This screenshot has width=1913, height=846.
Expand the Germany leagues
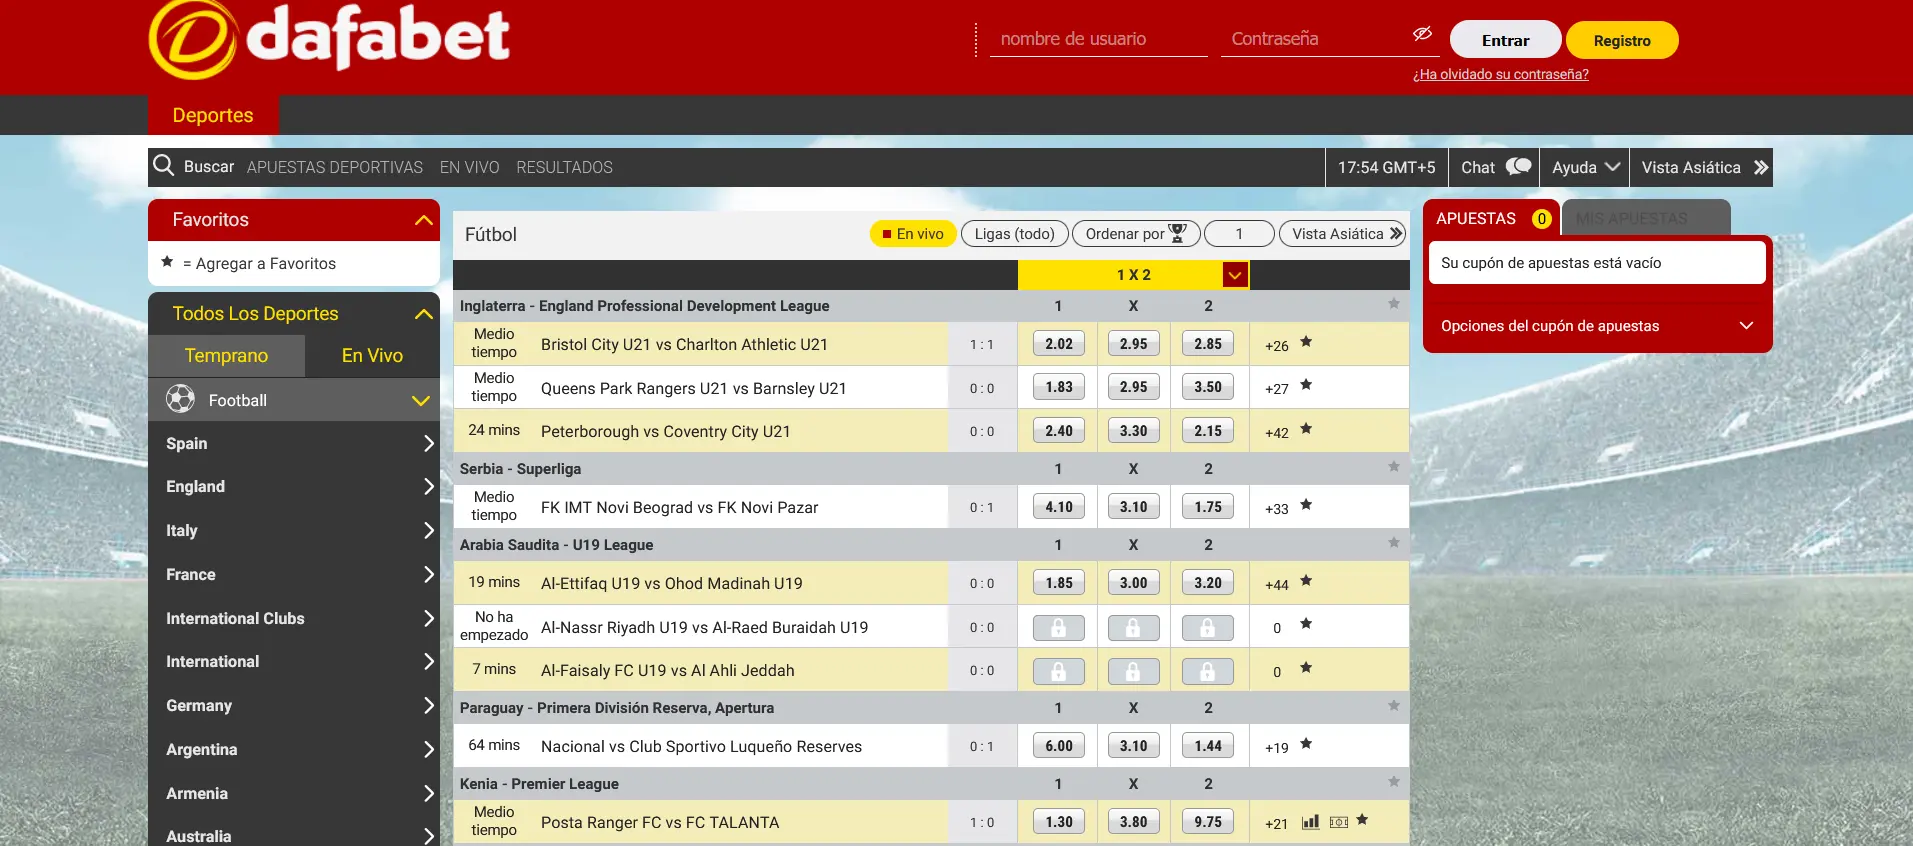pyautogui.click(x=294, y=705)
